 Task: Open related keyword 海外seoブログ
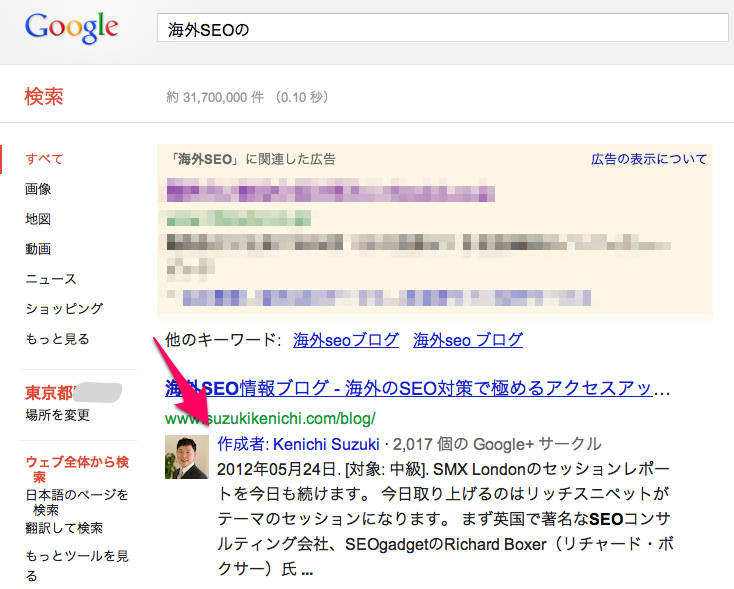click(346, 340)
